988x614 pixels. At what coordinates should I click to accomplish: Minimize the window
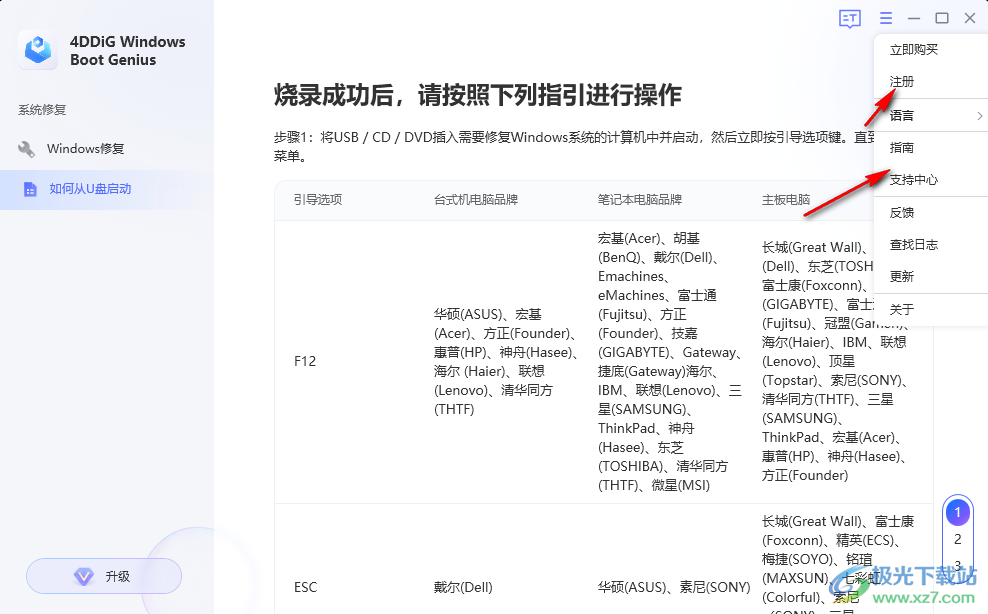click(x=914, y=18)
